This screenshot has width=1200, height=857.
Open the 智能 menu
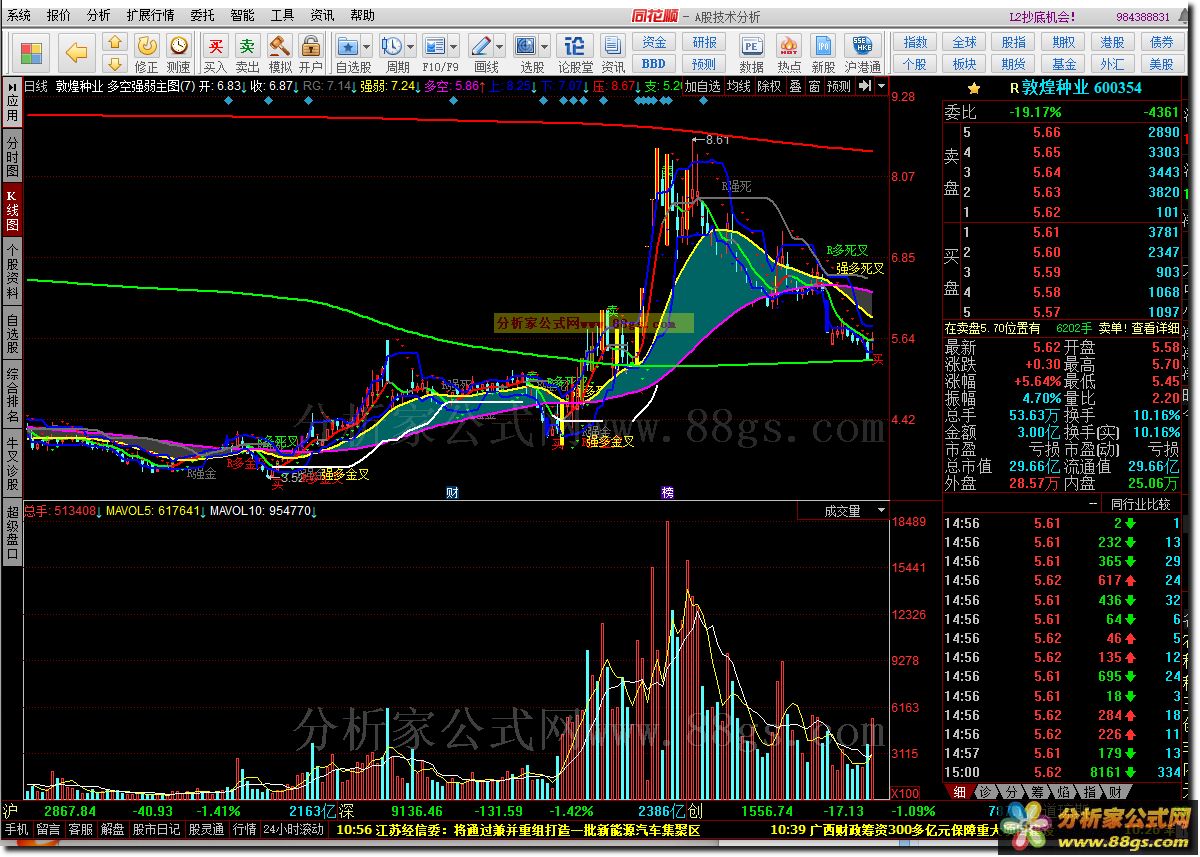click(x=242, y=16)
